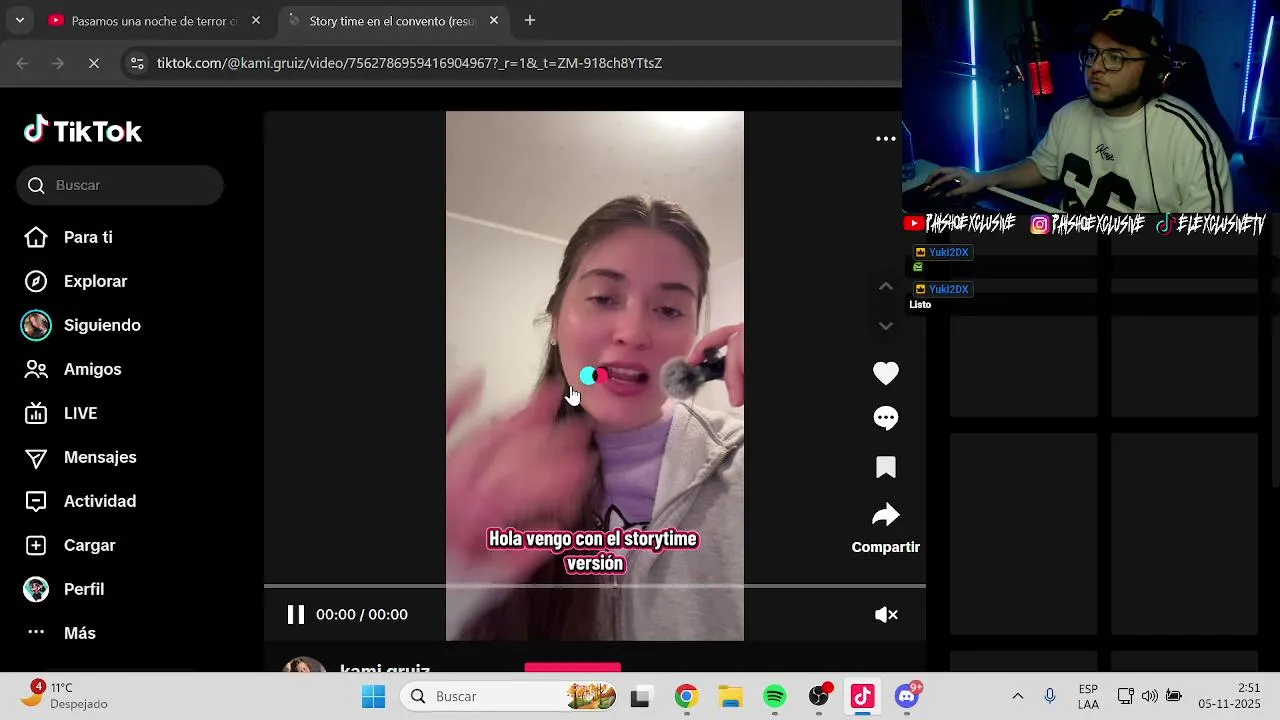Open the Explorar page

coord(95,281)
